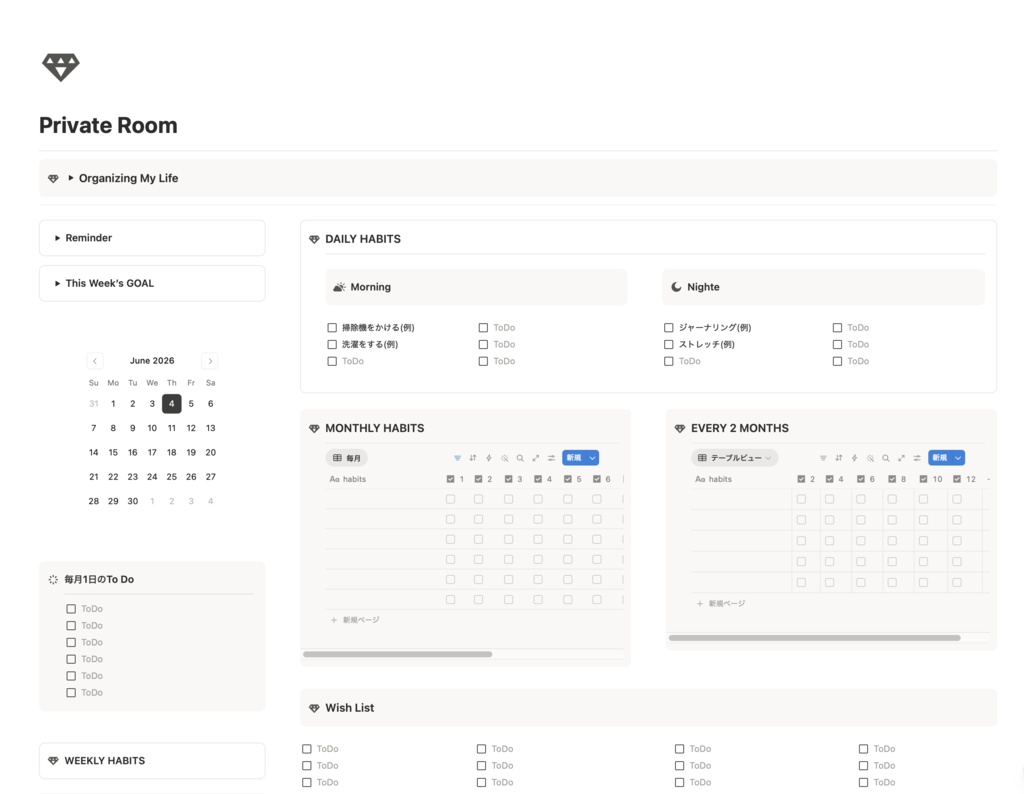The image size is (1024, 794).
Task: Check the ストレッチ(例) checkbox
Action: pos(668,345)
